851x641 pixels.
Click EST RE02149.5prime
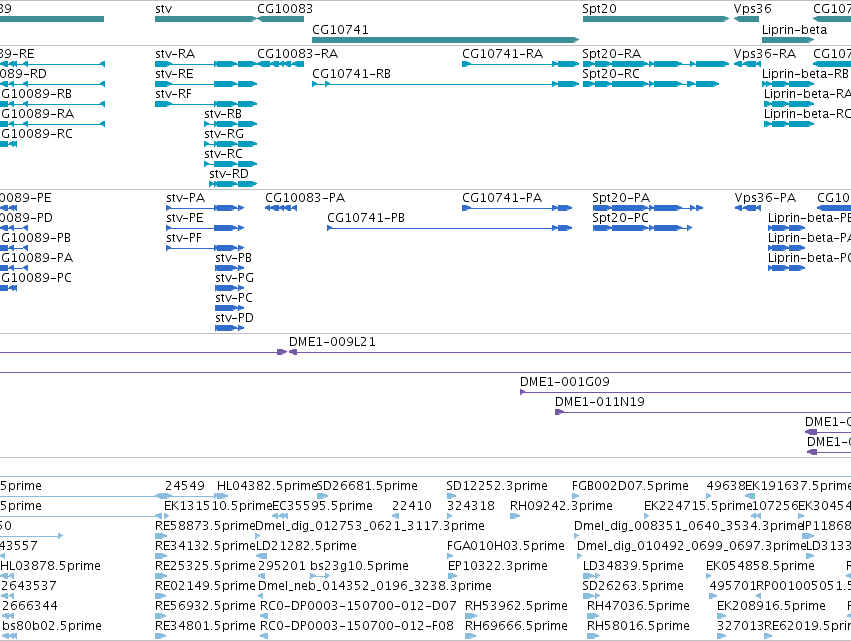click(205, 586)
